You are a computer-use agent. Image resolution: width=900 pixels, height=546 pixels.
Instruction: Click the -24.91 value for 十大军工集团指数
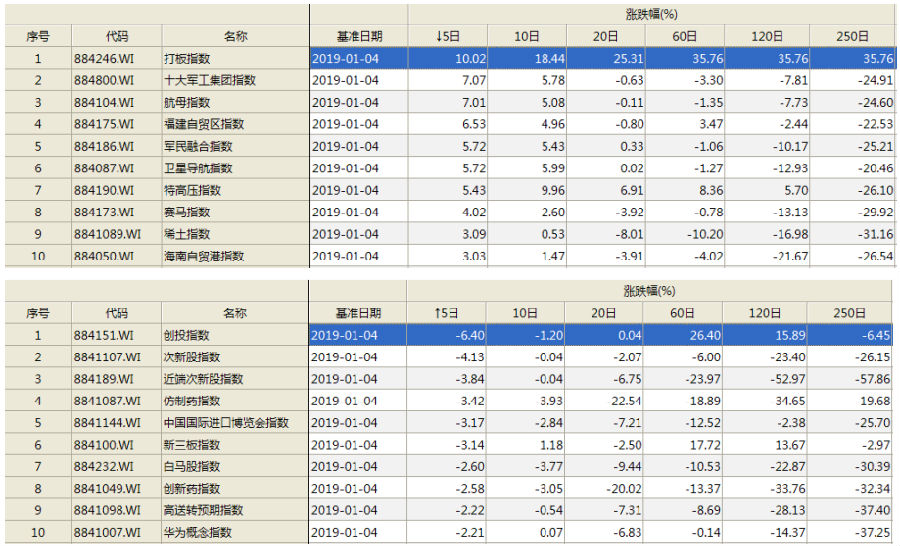[x=876, y=80]
